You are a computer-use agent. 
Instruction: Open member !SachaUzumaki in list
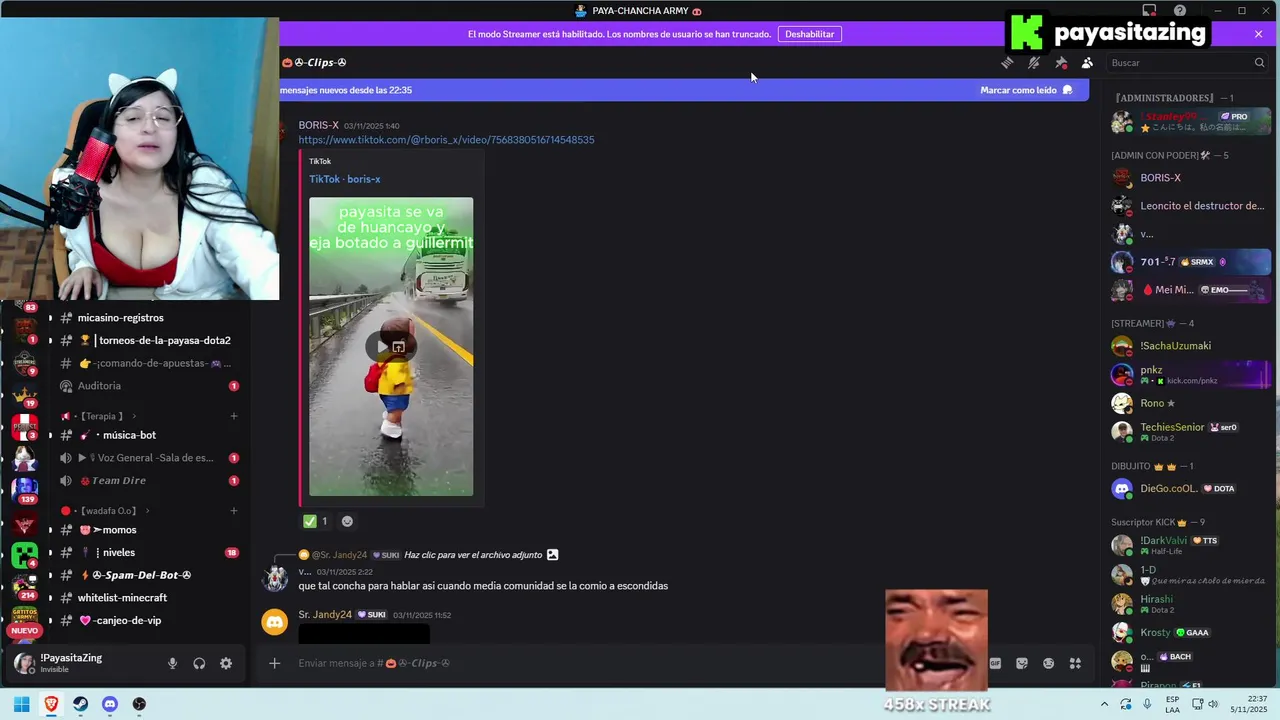tap(1190, 346)
